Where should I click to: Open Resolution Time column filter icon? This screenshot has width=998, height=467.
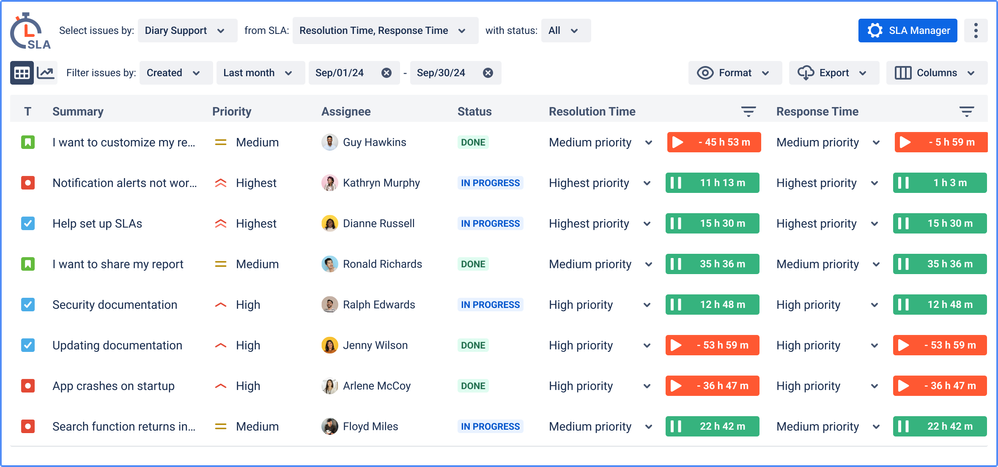pos(748,112)
